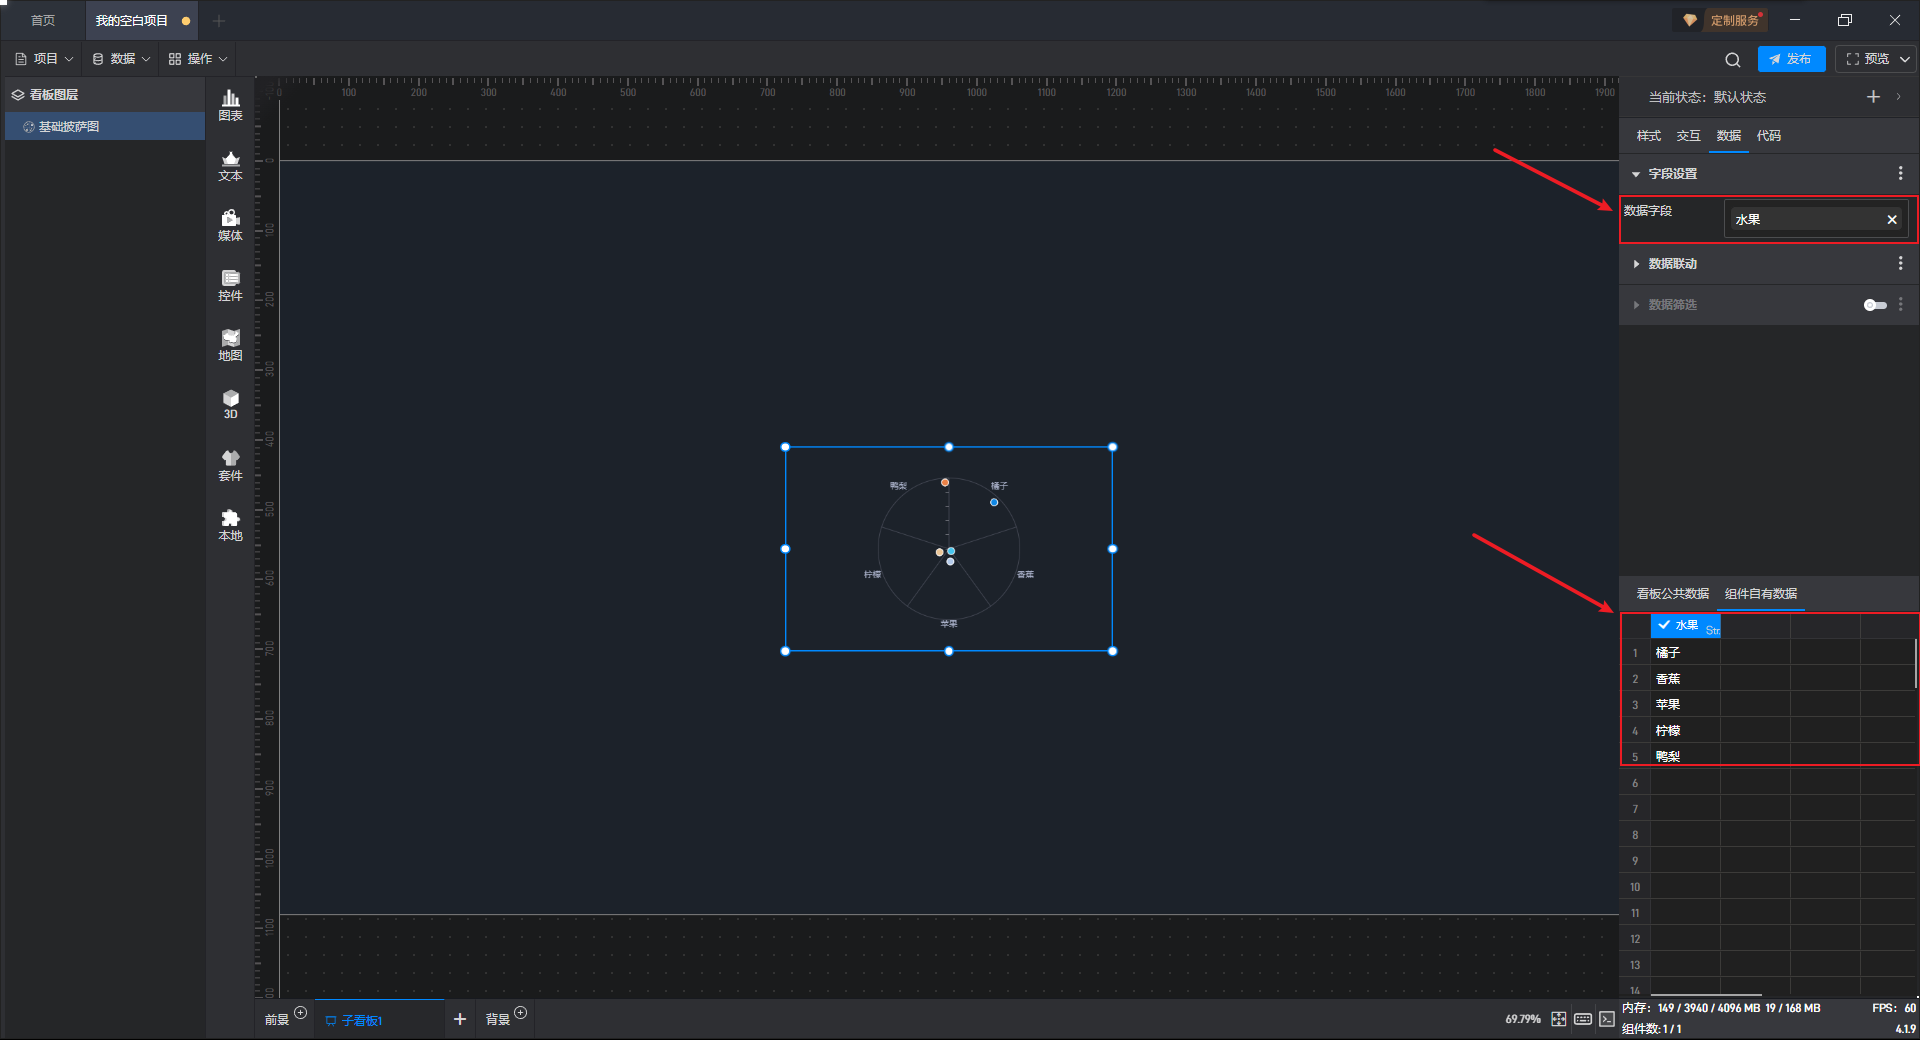Click row number 6 in data table
The height and width of the screenshot is (1040, 1920).
click(1635, 783)
